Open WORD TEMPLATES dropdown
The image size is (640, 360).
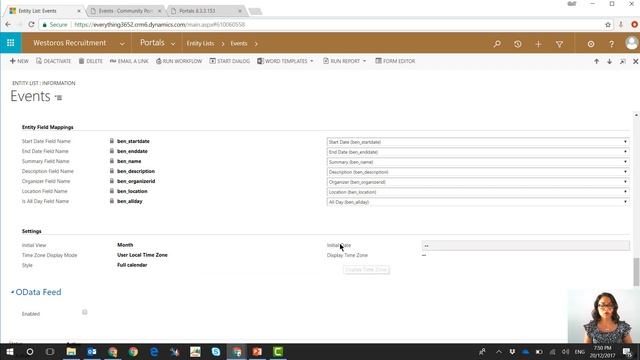click(285, 61)
